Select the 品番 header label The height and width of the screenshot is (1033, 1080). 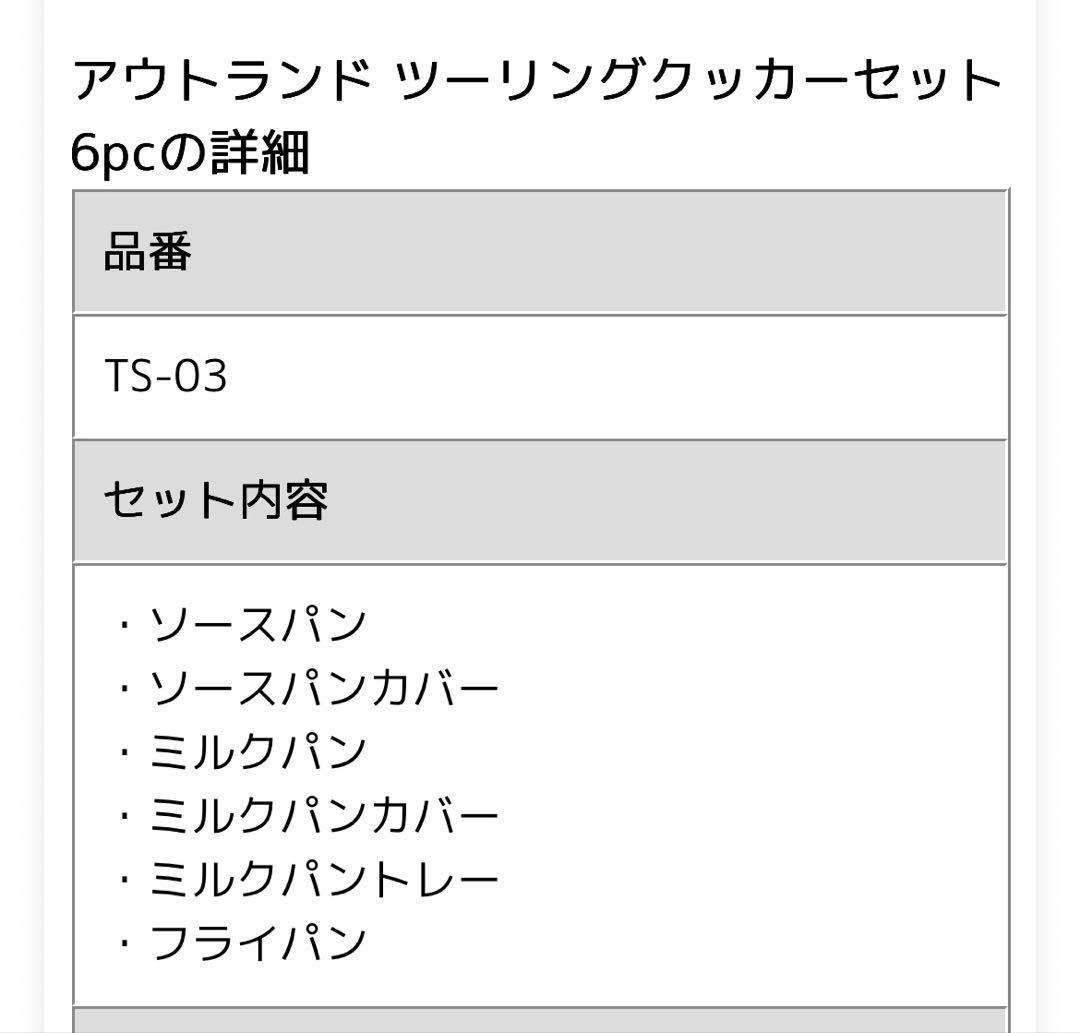pos(147,252)
